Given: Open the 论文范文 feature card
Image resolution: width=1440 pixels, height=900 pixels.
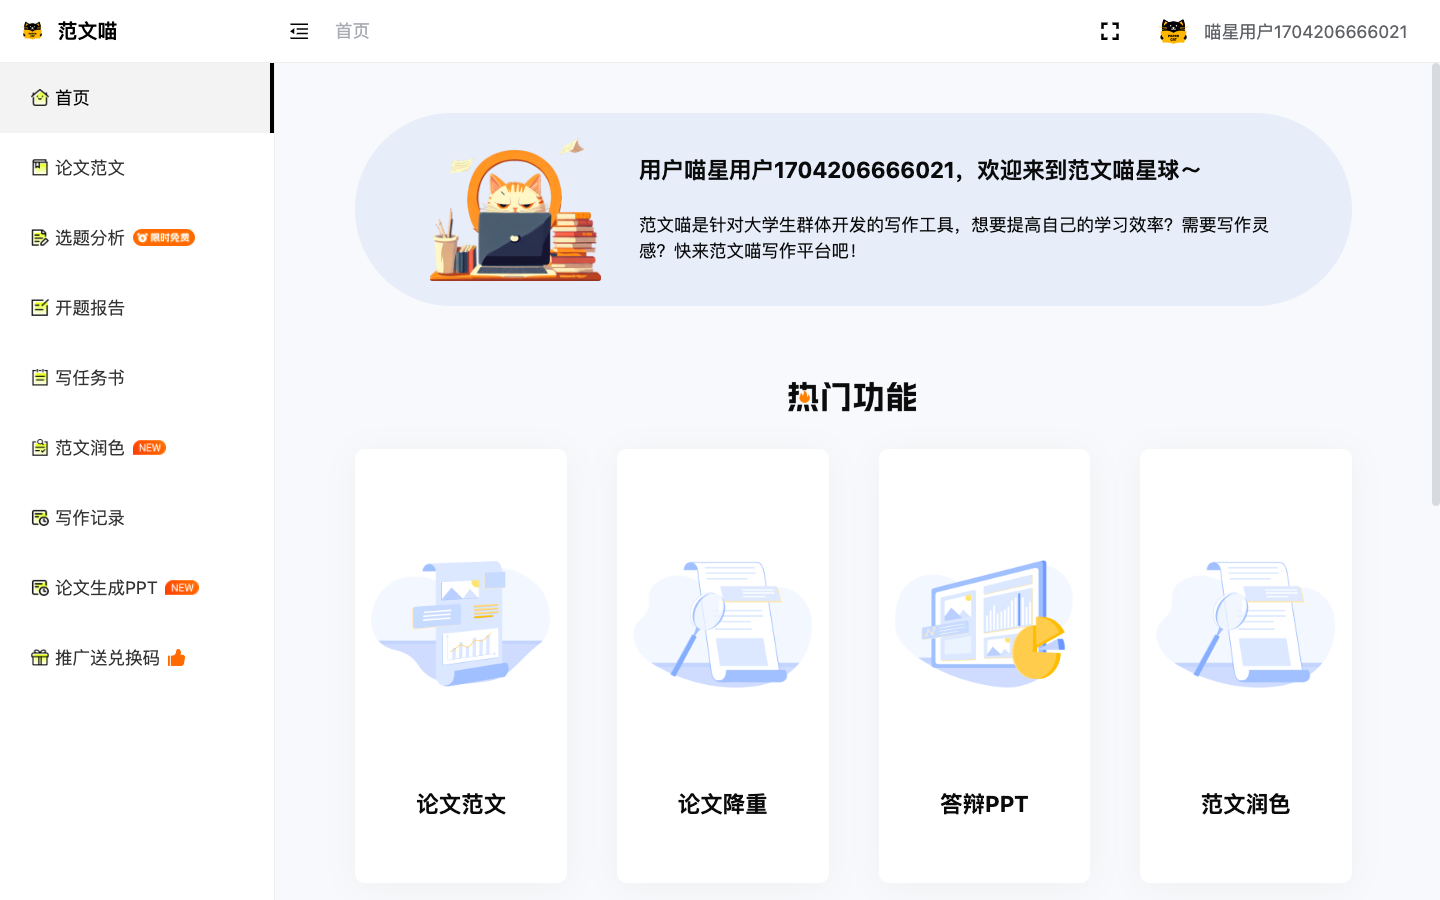Looking at the screenshot, I should click(x=460, y=664).
